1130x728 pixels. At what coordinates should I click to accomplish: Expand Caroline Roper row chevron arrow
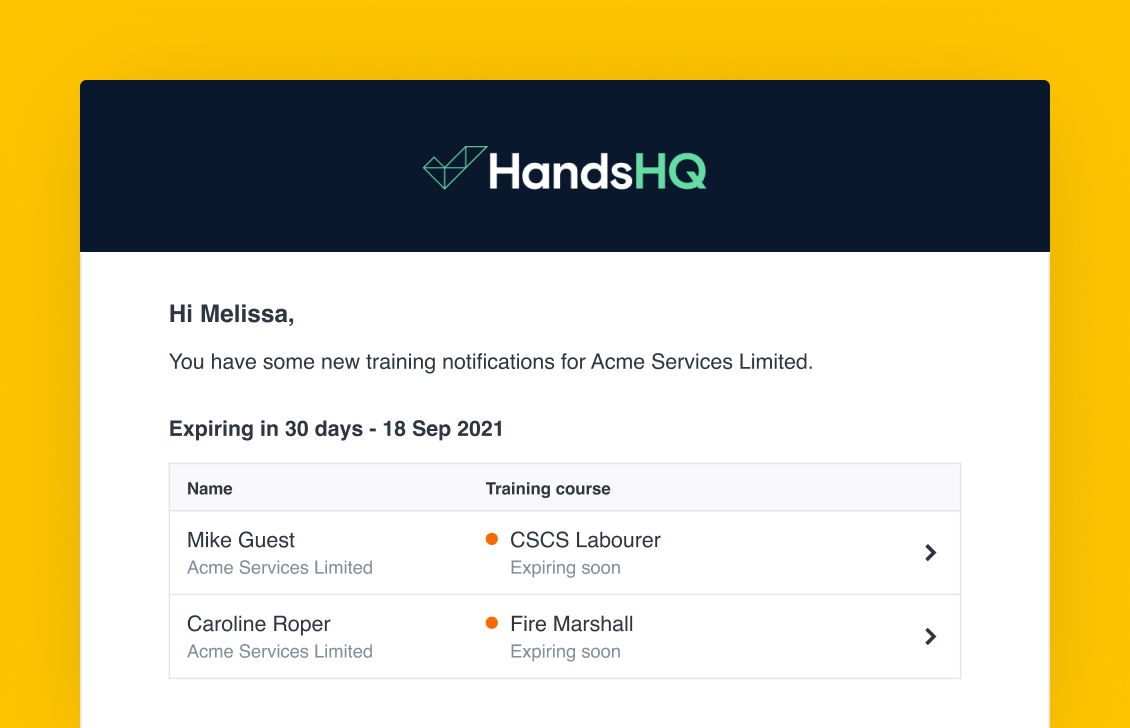[930, 637]
